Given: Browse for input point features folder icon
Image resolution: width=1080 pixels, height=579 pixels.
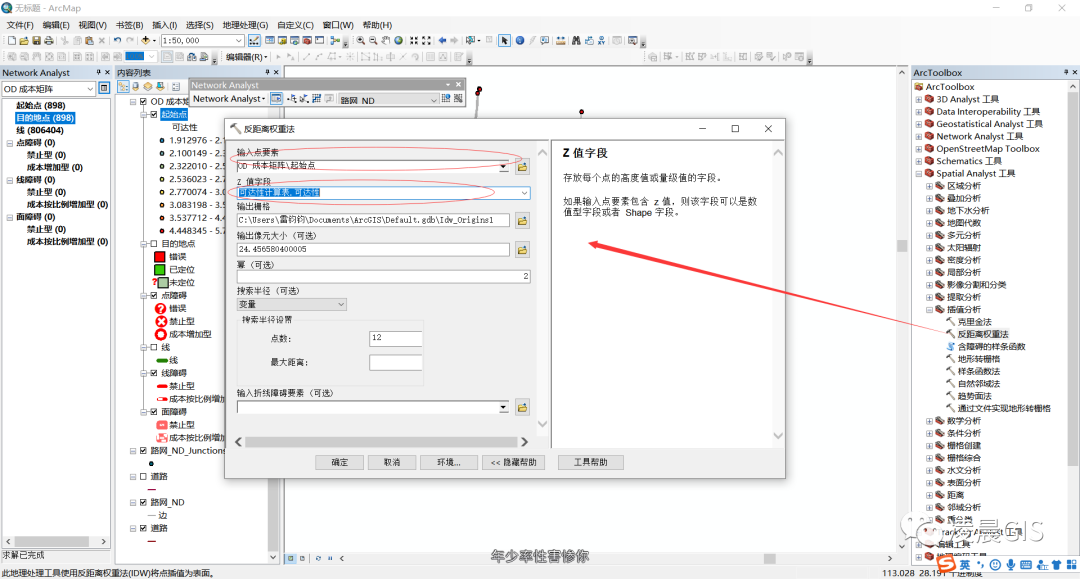Looking at the screenshot, I should pos(522,167).
